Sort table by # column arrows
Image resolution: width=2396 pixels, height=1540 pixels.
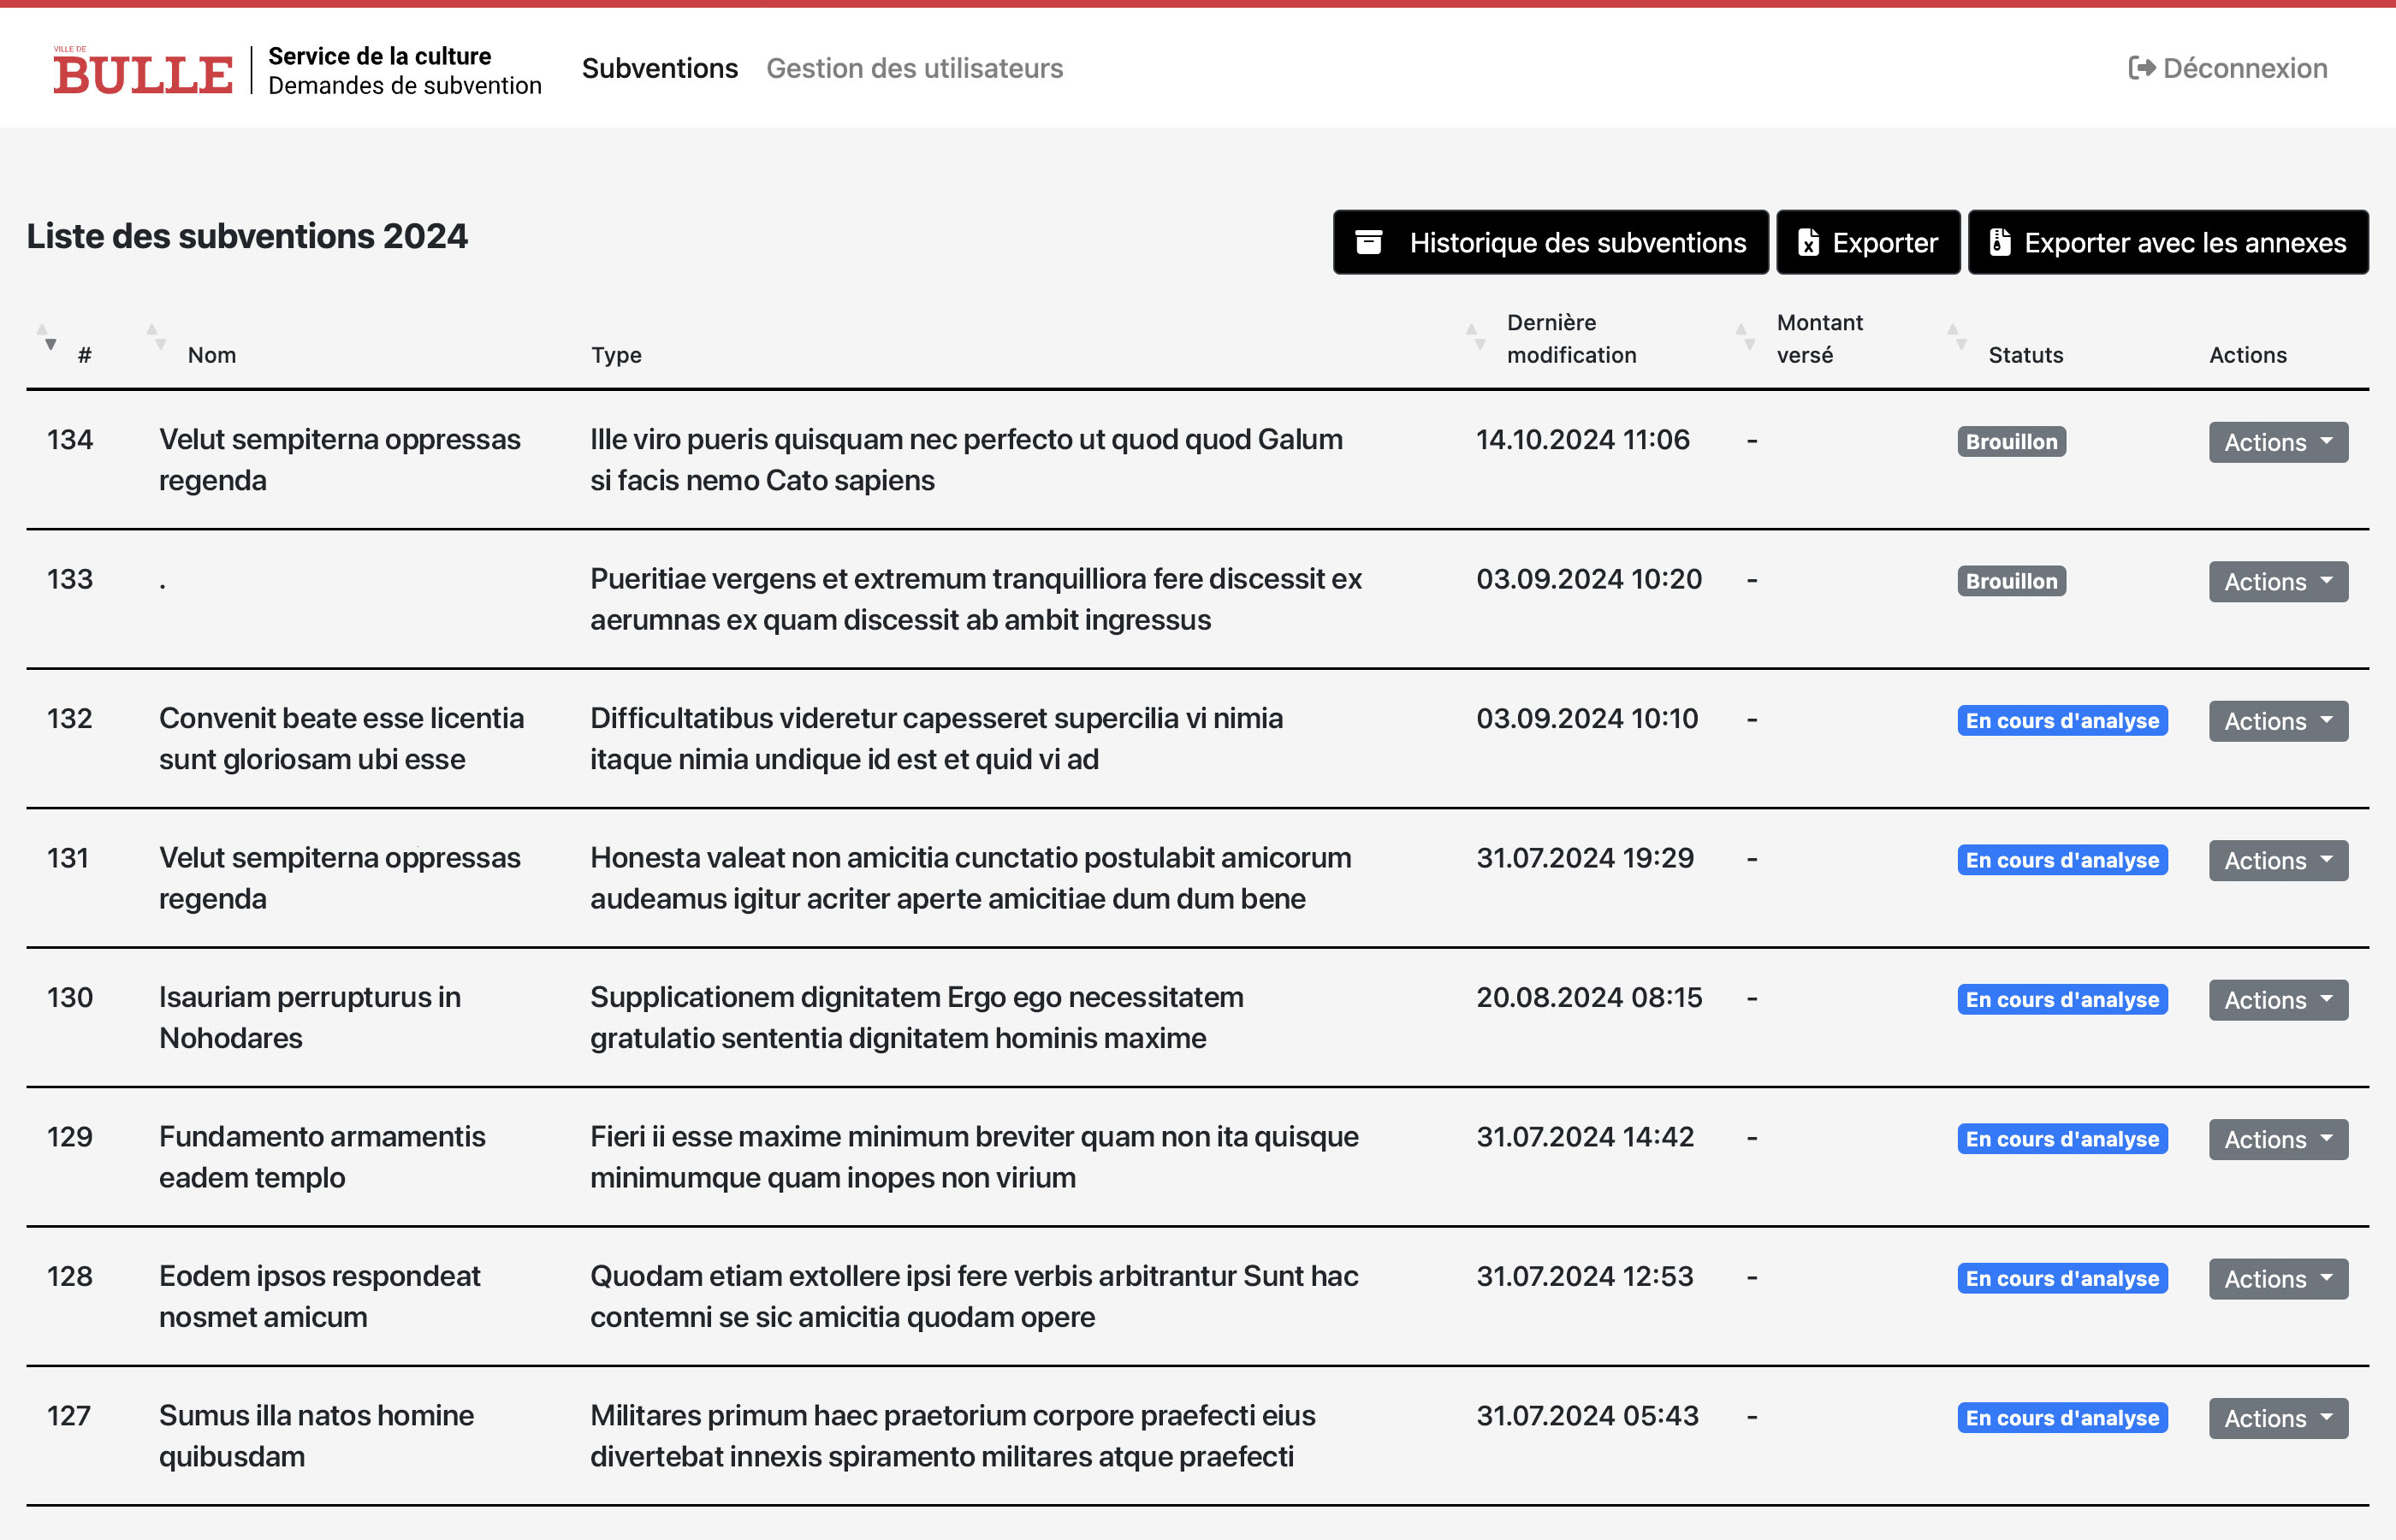[x=47, y=338]
